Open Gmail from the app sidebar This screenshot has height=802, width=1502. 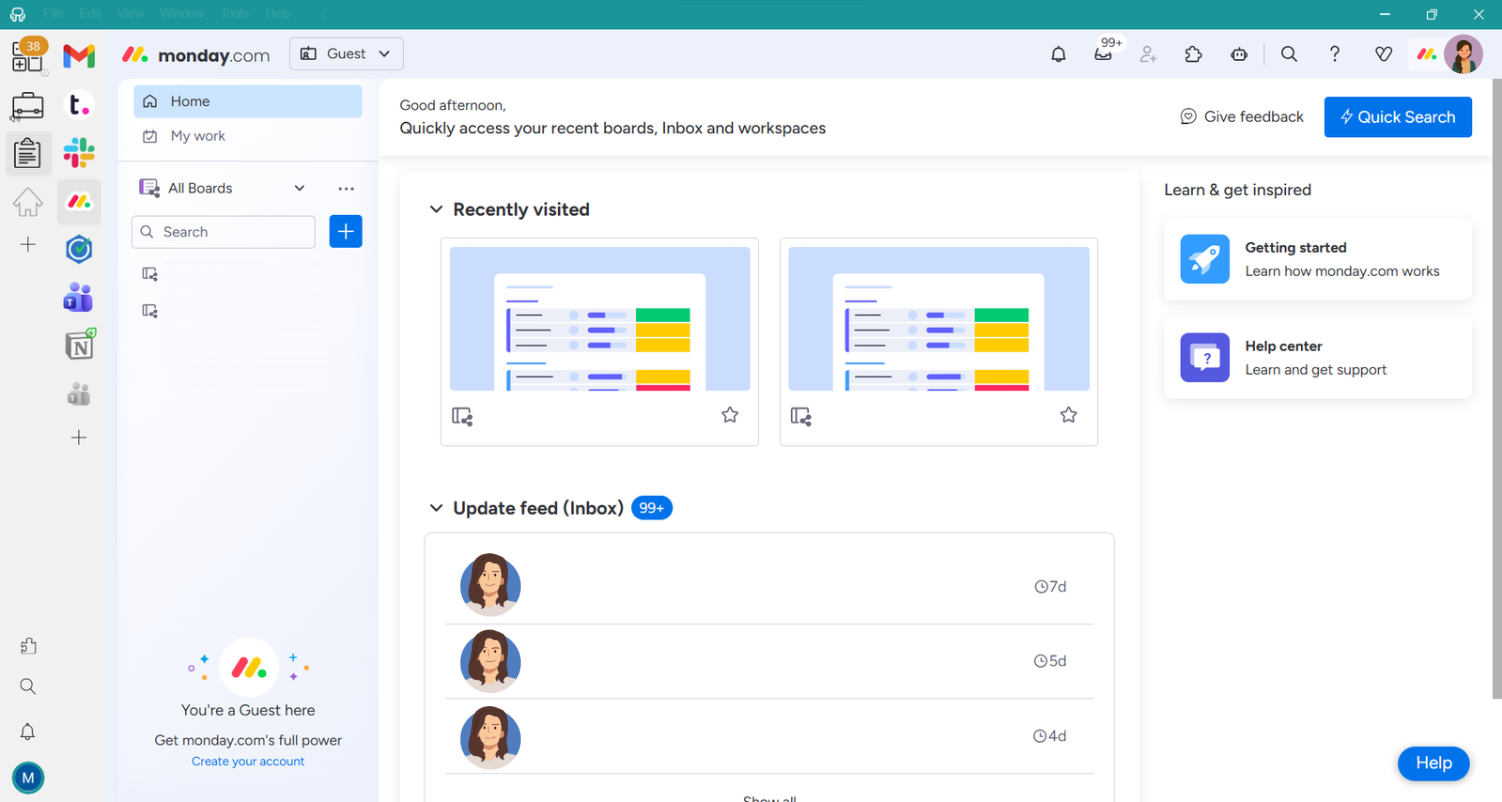tap(79, 56)
